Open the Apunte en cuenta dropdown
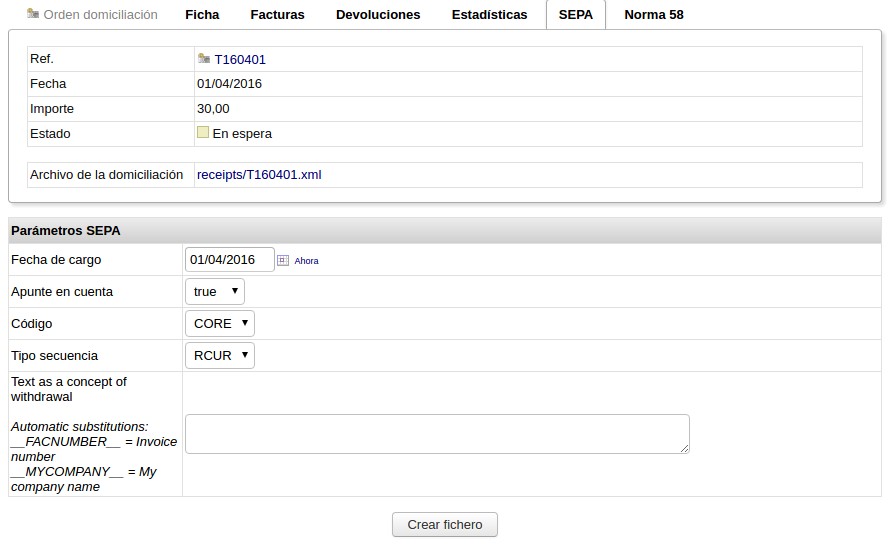Viewport: 889px width, 556px height. point(215,292)
